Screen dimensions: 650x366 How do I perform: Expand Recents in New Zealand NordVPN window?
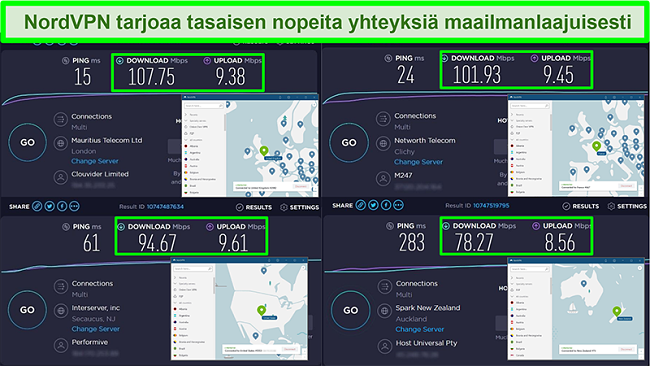(512, 278)
